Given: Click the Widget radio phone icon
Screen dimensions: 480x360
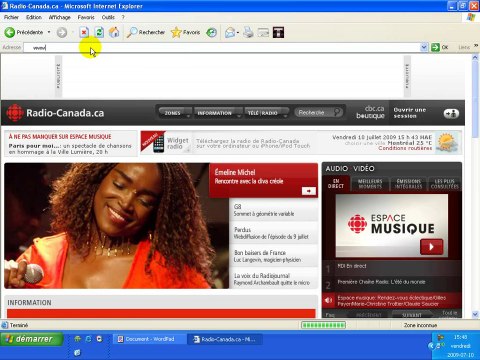Looking at the screenshot, I should click(159, 143).
